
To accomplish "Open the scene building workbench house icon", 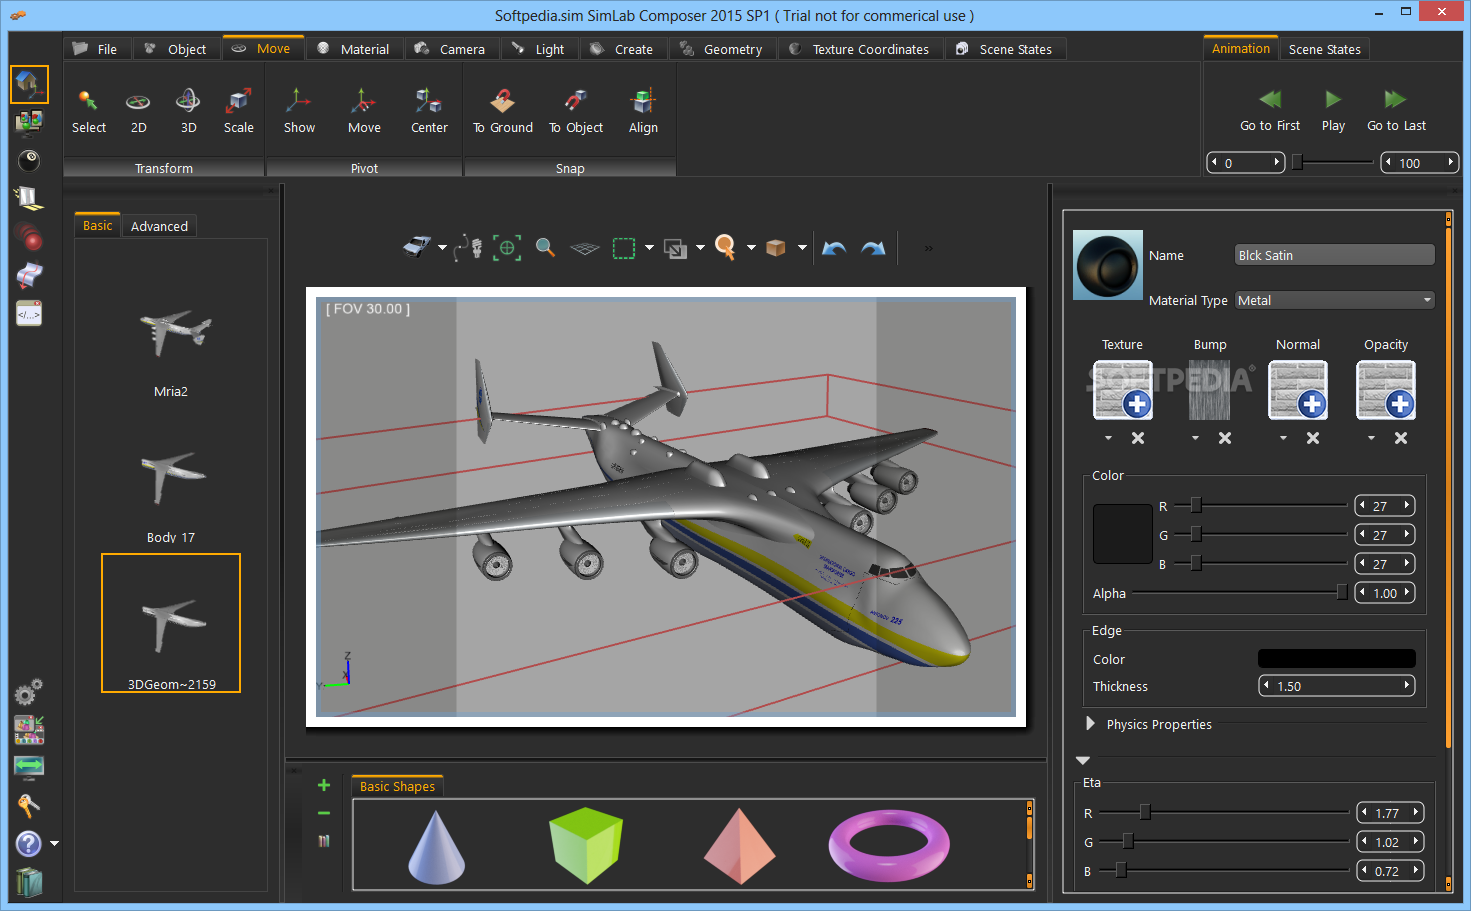I will click(x=29, y=84).
